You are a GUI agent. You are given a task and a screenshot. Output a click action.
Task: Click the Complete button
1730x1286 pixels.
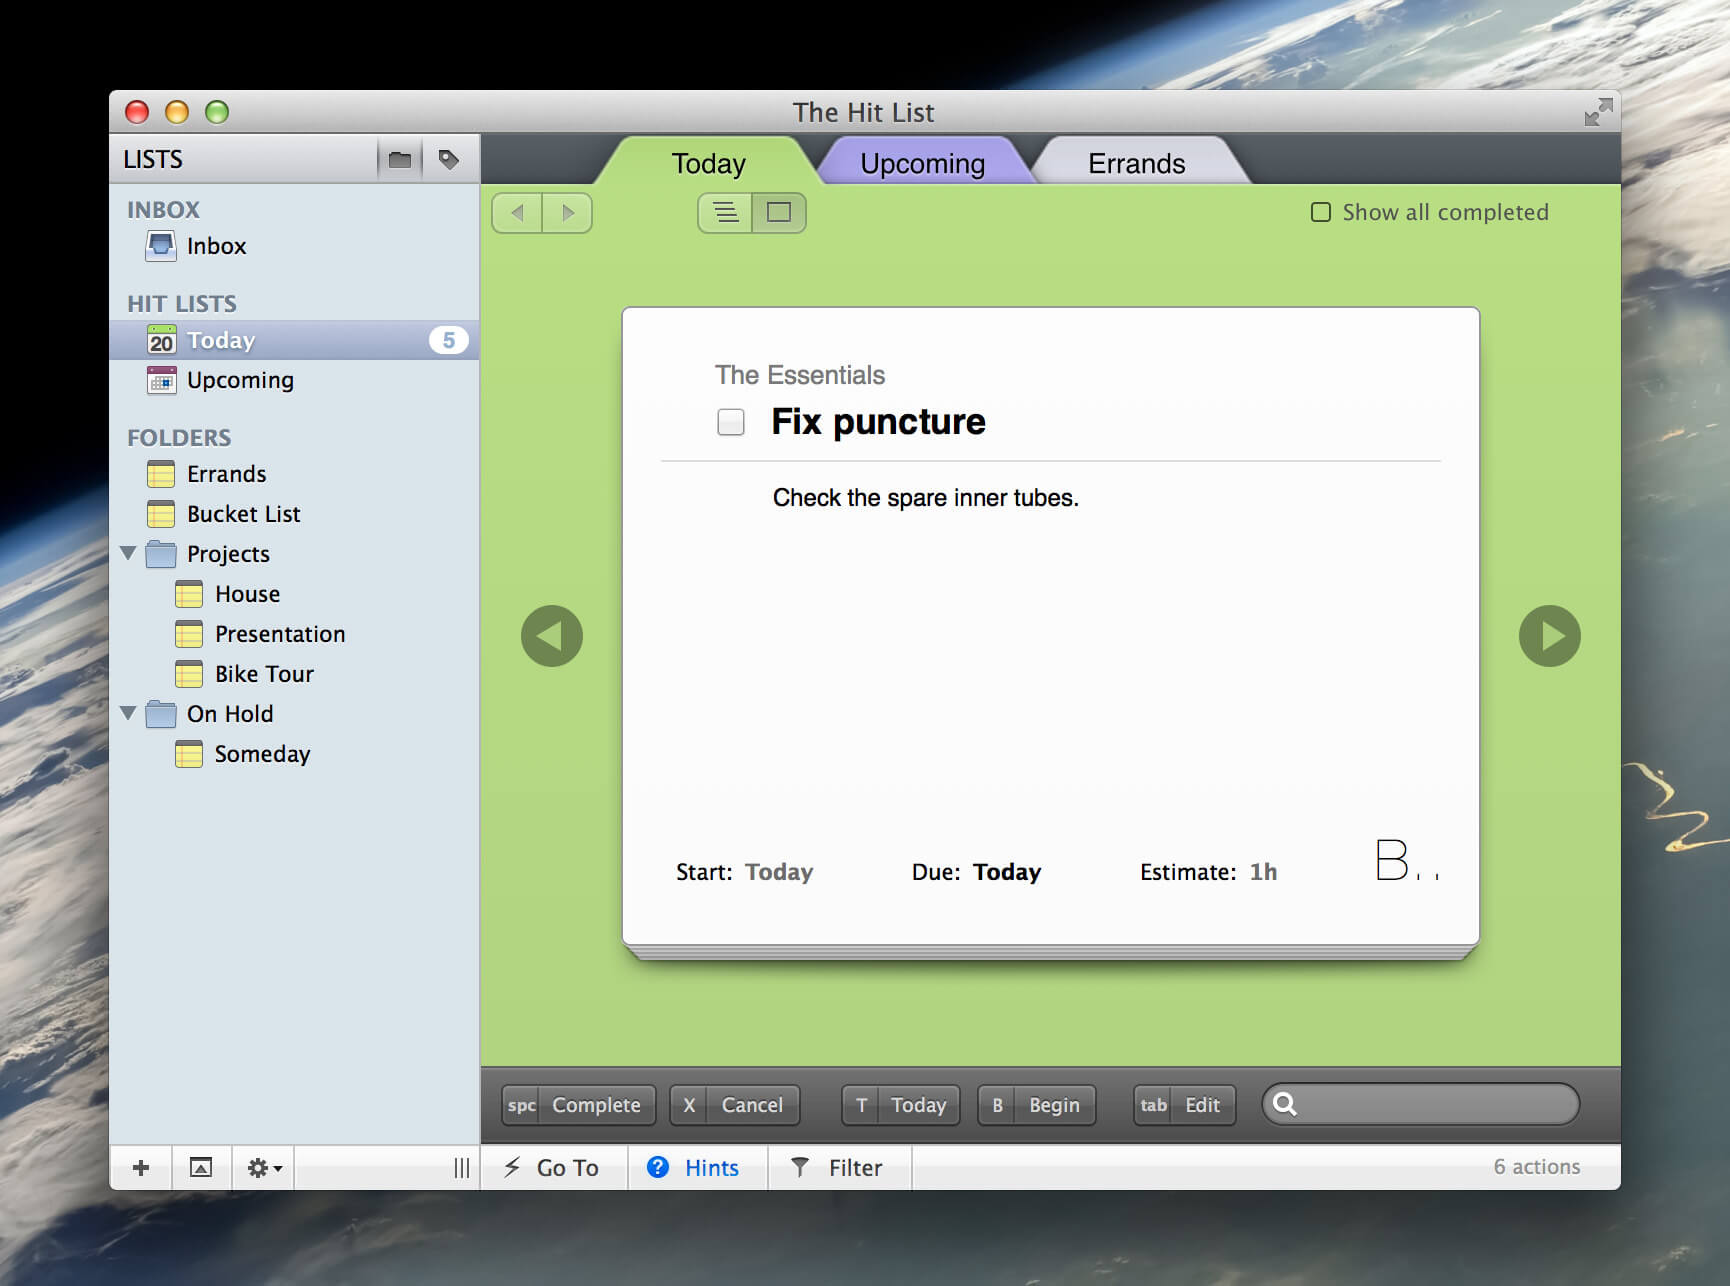click(x=578, y=1105)
